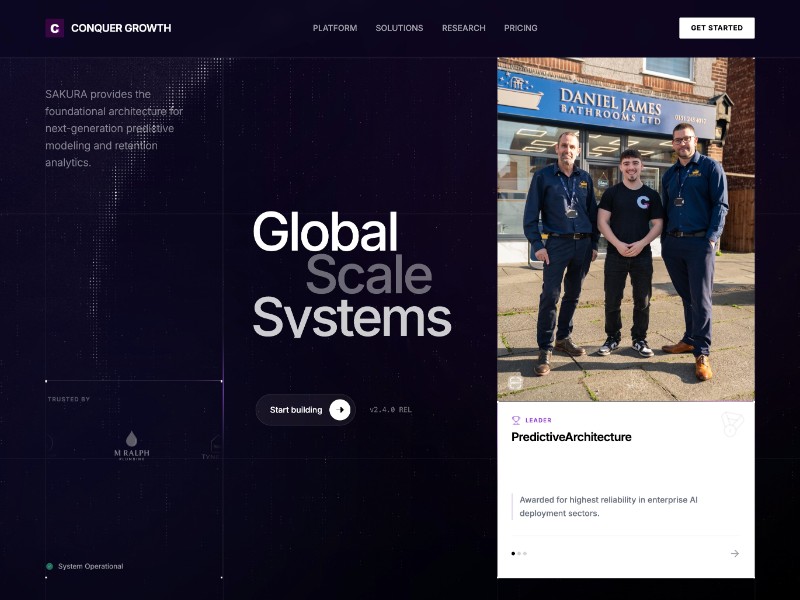
Task: Expand the RESEARCH navigation menu
Action: pos(463,28)
